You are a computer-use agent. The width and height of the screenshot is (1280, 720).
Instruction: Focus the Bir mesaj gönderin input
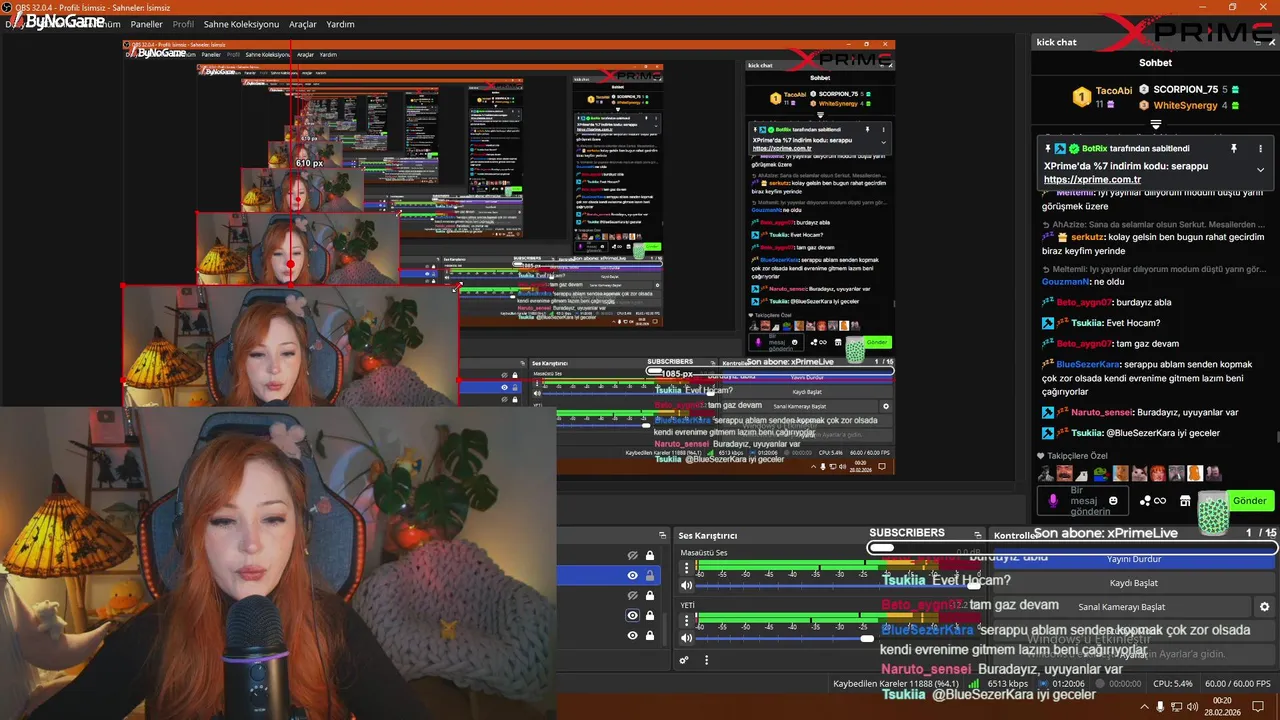(x=1084, y=500)
